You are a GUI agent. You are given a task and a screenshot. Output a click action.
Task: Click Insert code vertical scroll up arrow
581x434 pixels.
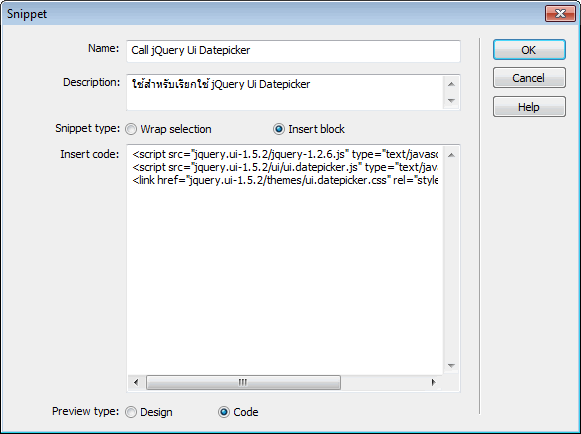(x=451, y=155)
